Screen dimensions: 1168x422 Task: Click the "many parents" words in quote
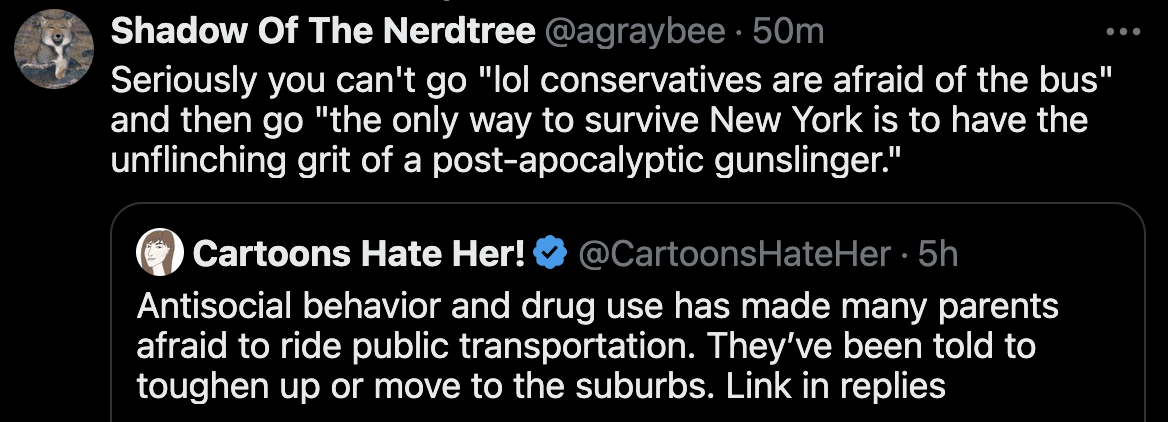pyautogui.click(x=948, y=307)
